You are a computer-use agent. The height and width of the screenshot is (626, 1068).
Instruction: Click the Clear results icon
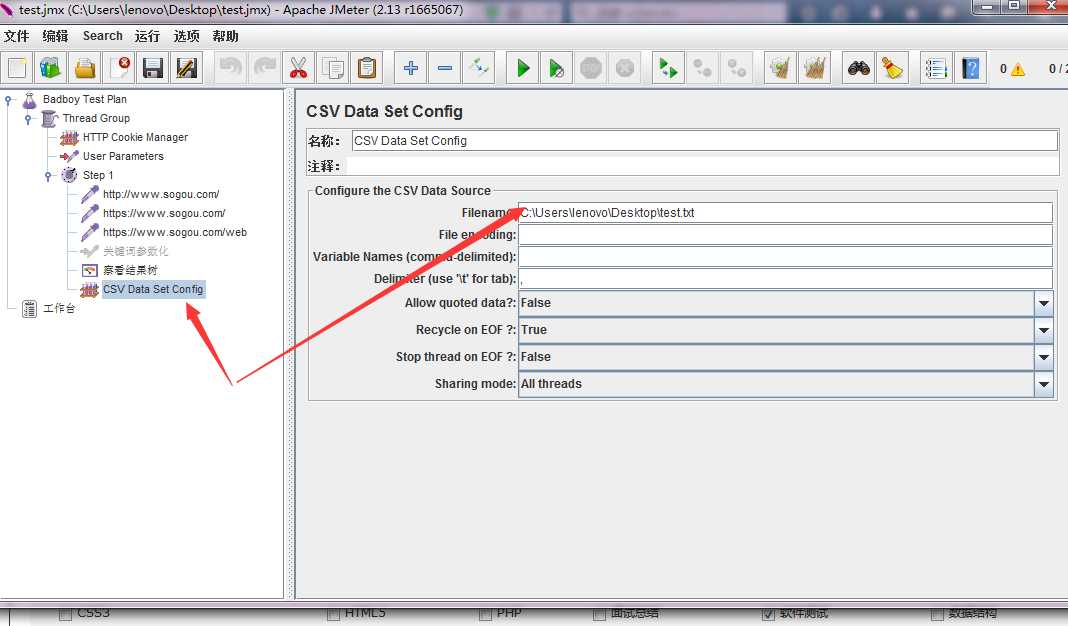tap(781, 68)
